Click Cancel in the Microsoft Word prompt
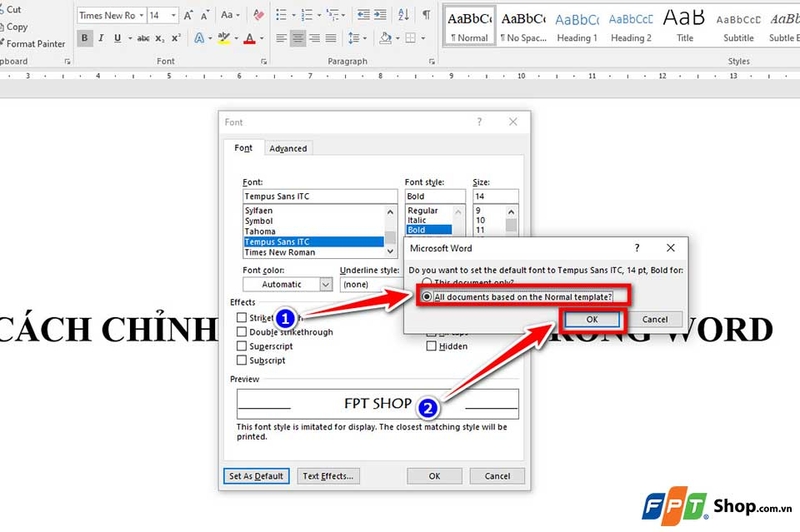This screenshot has height=532, width=800. [655, 319]
